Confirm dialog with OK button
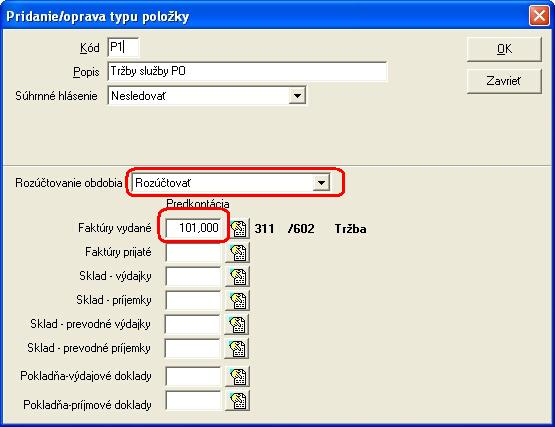Viewport: 555px width, 427px height. pyautogui.click(x=504, y=49)
